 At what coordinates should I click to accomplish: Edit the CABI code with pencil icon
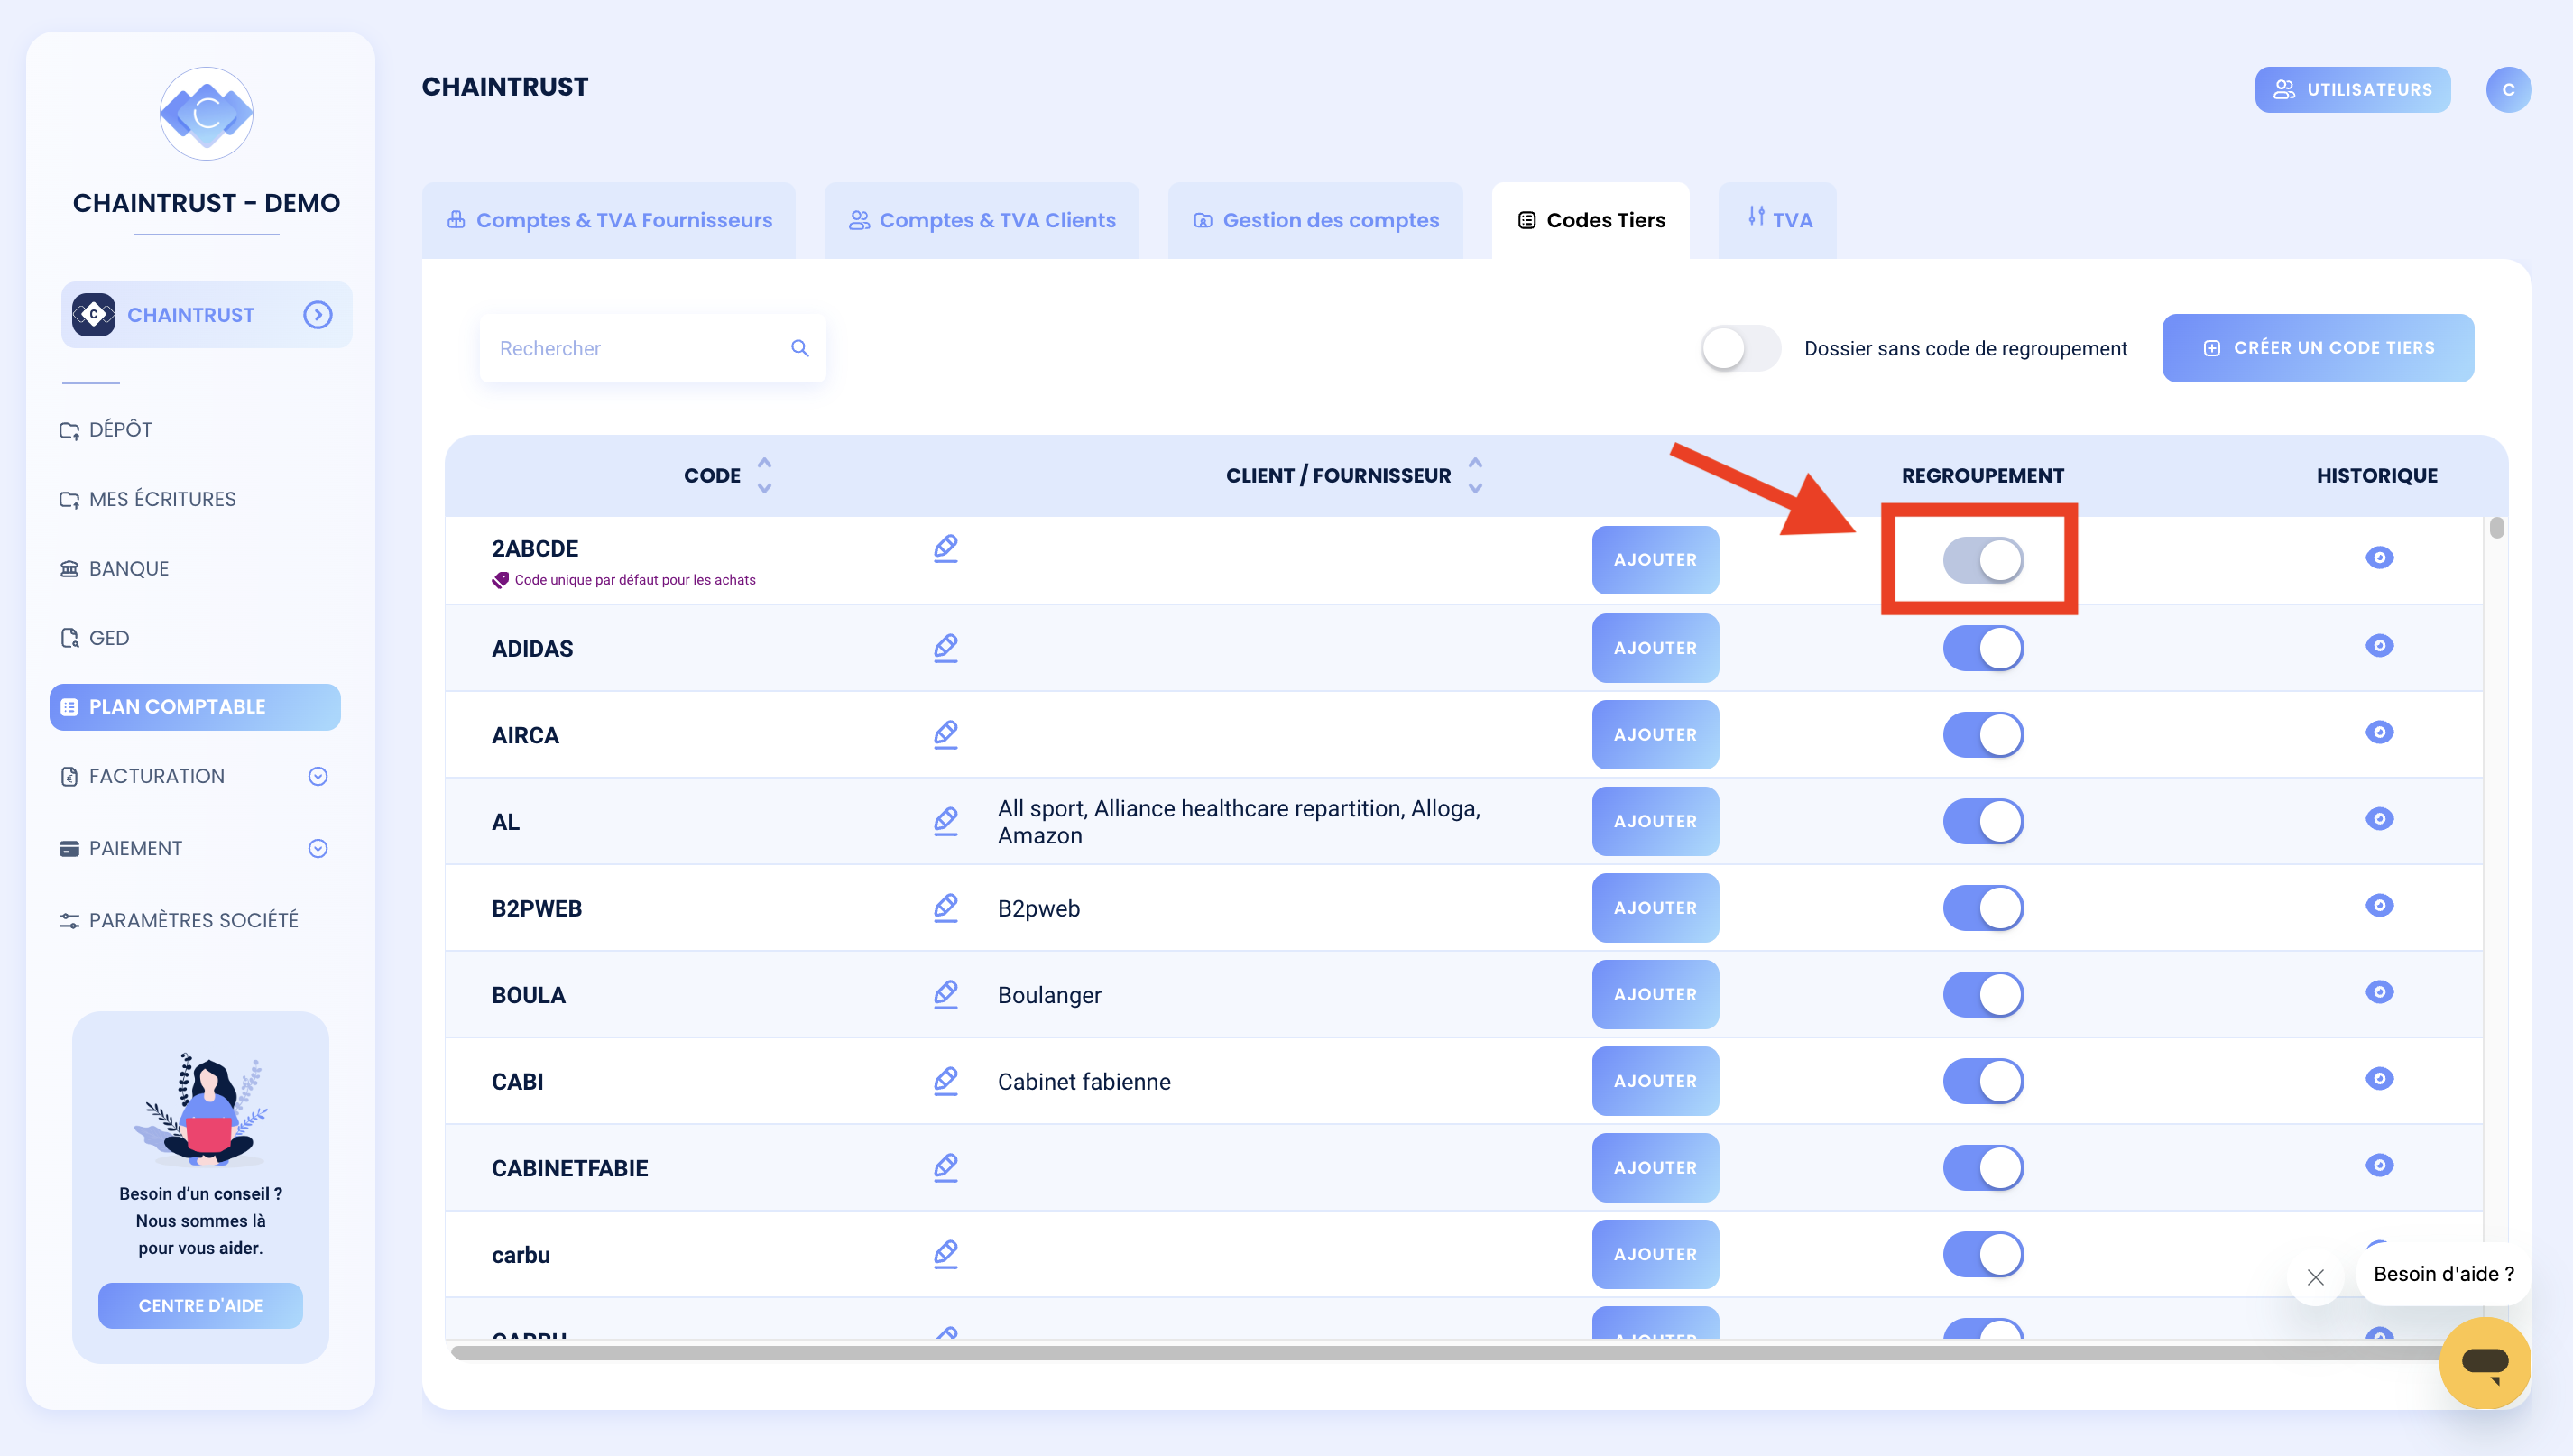pyautogui.click(x=945, y=1080)
